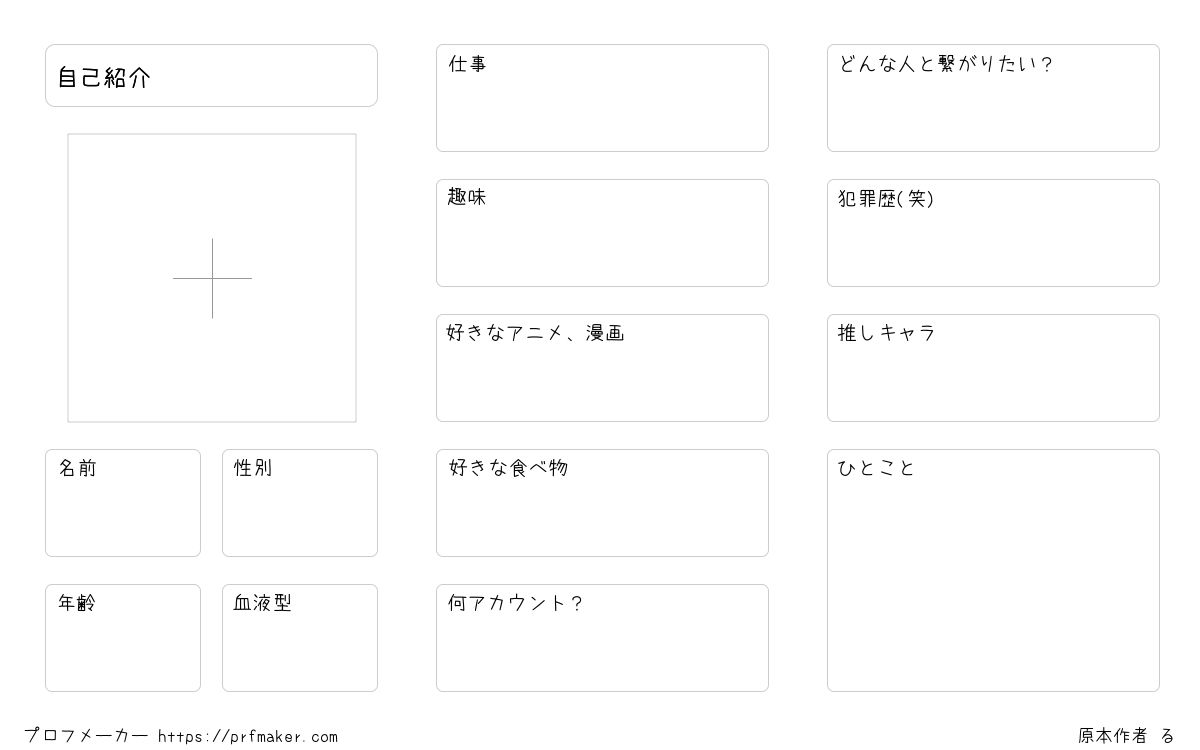Screen dimensions: 1200x750
Task: Click the 仕事 label text
Action: tap(468, 64)
